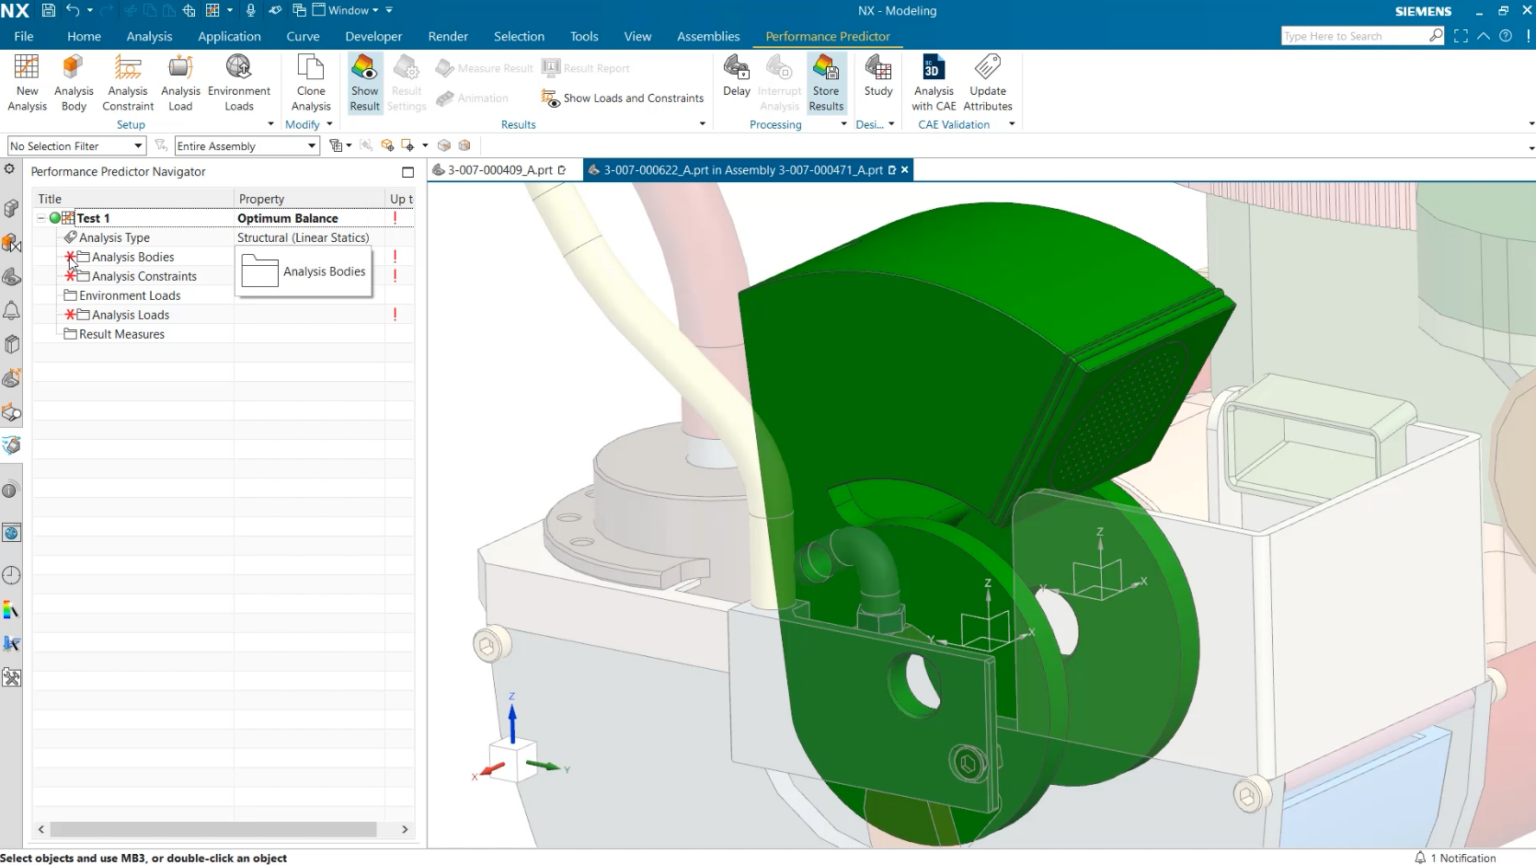Open the Entire Assembly scope dropdown
Image resolution: width=1536 pixels, height=865 pixels.
246,146
